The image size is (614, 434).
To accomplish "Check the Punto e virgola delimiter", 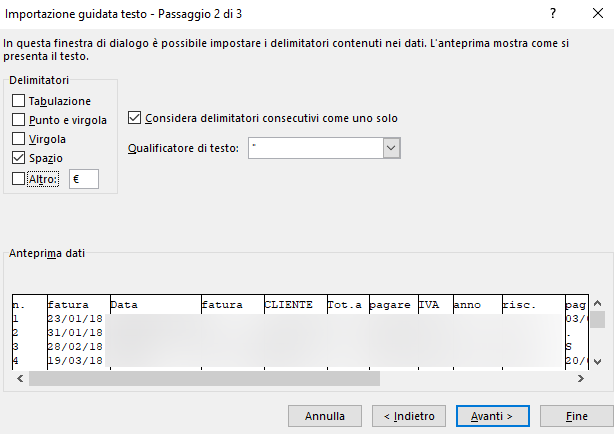I will coord(18,119).
